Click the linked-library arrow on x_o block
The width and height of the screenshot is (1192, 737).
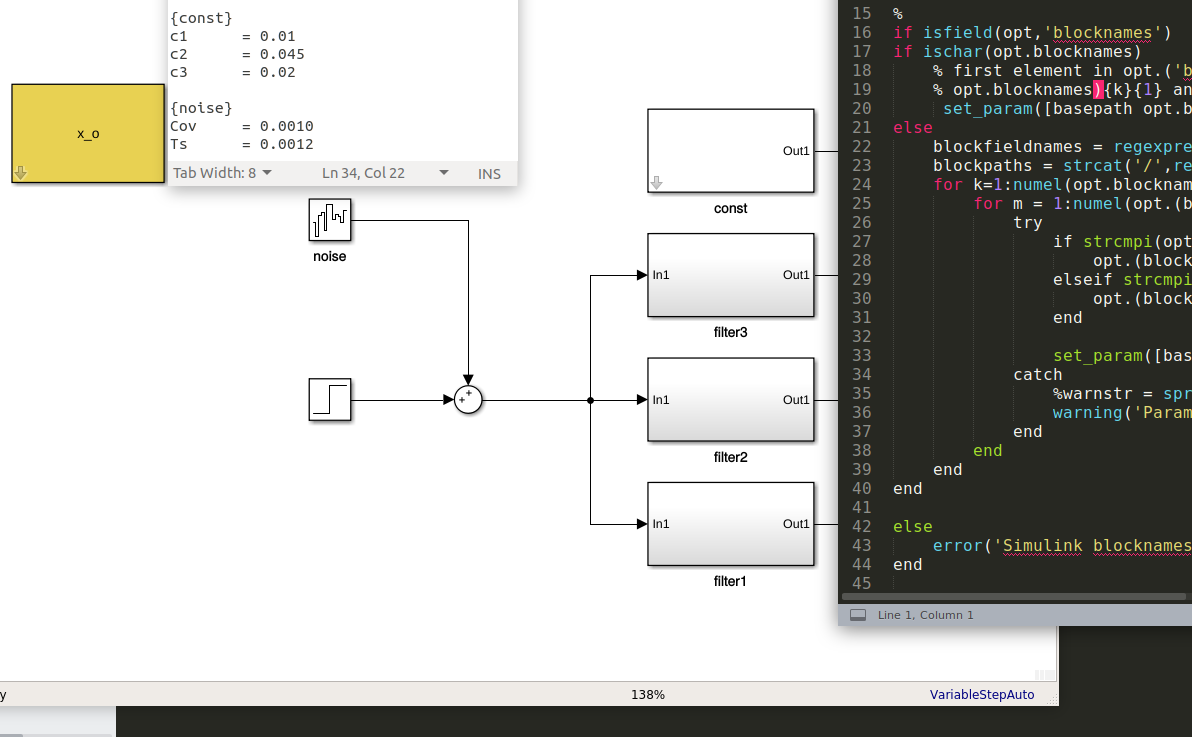21,173
